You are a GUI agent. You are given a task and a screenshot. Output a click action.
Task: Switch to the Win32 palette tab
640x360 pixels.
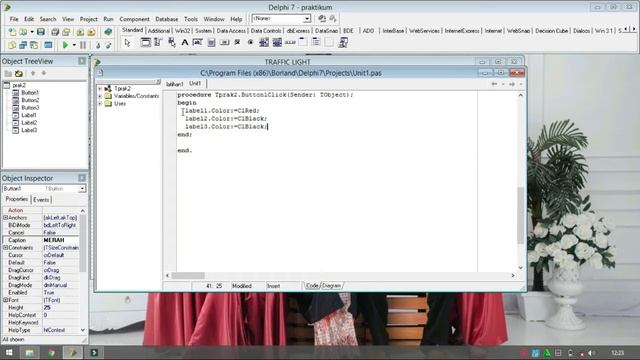pos(182,31)
